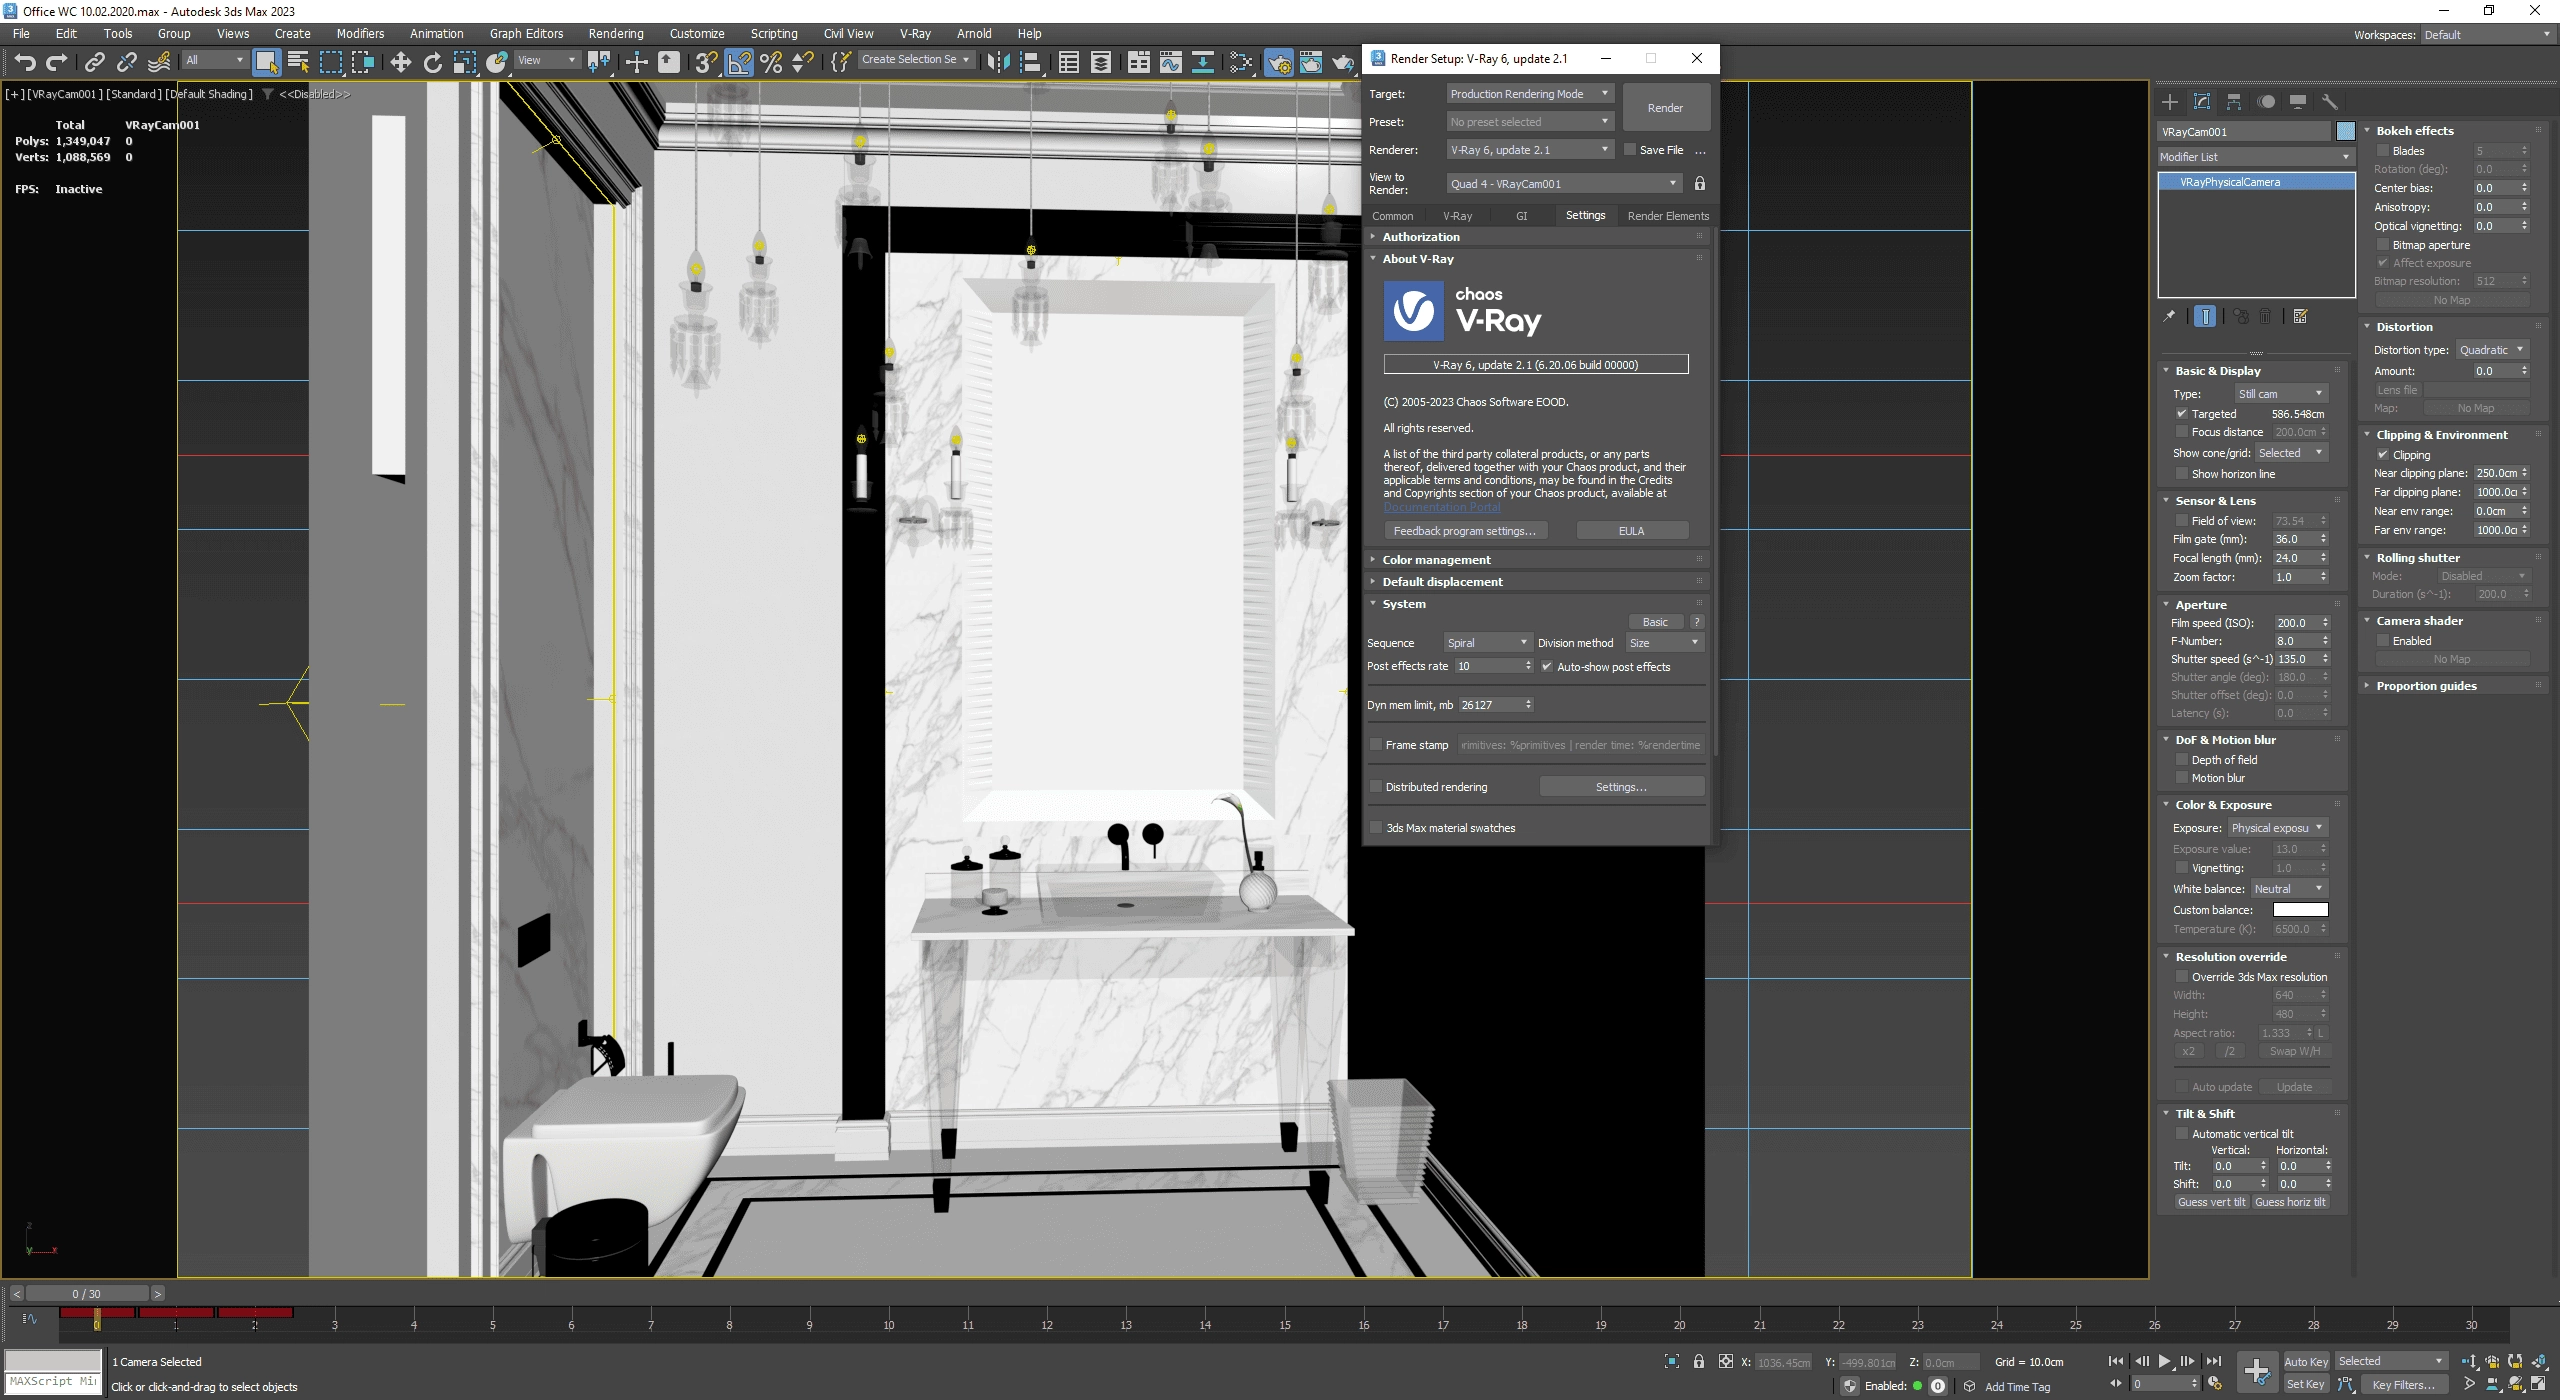Viewport: 2560px width, 1400px height.
Task: Turn on the Depth of field checkbox
Action: pyautogui.click(x=2182, y=760)
